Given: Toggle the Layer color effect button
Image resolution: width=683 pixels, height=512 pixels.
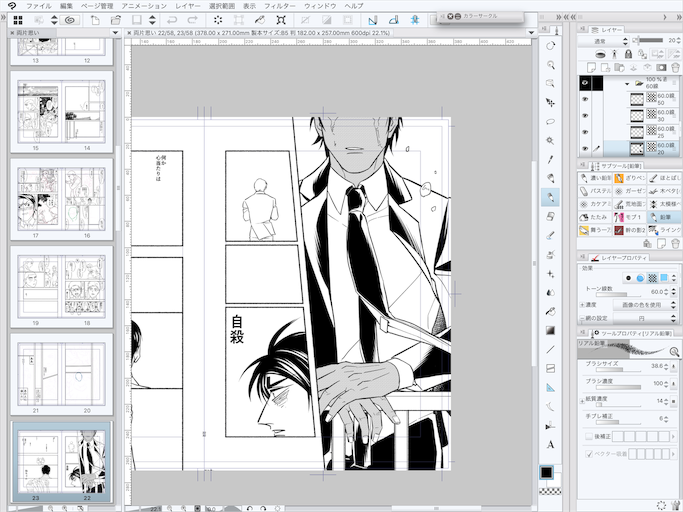Looking at the screenshot, I should click(663, 278).
